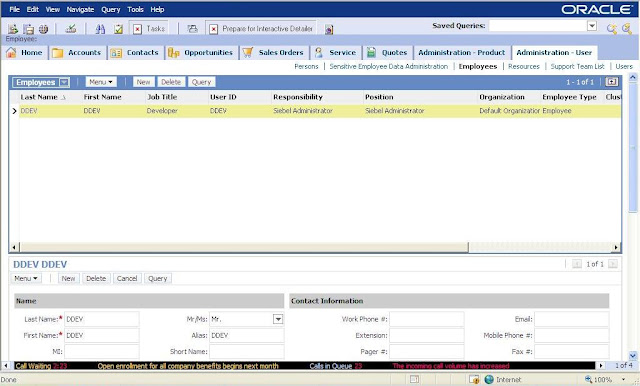Screen dimensions: 640x386
Task: Open the Resources view link
Action: click(x=524, y=67)
